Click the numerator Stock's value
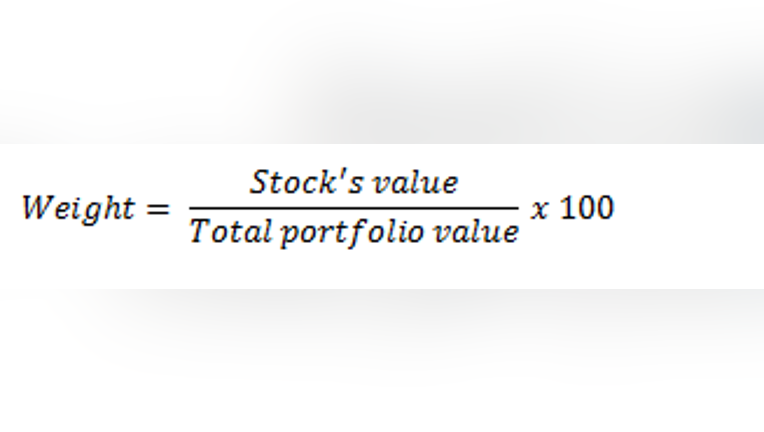This screenshot has height=432, width=764. pyautogui.click(x=354, y=183)
